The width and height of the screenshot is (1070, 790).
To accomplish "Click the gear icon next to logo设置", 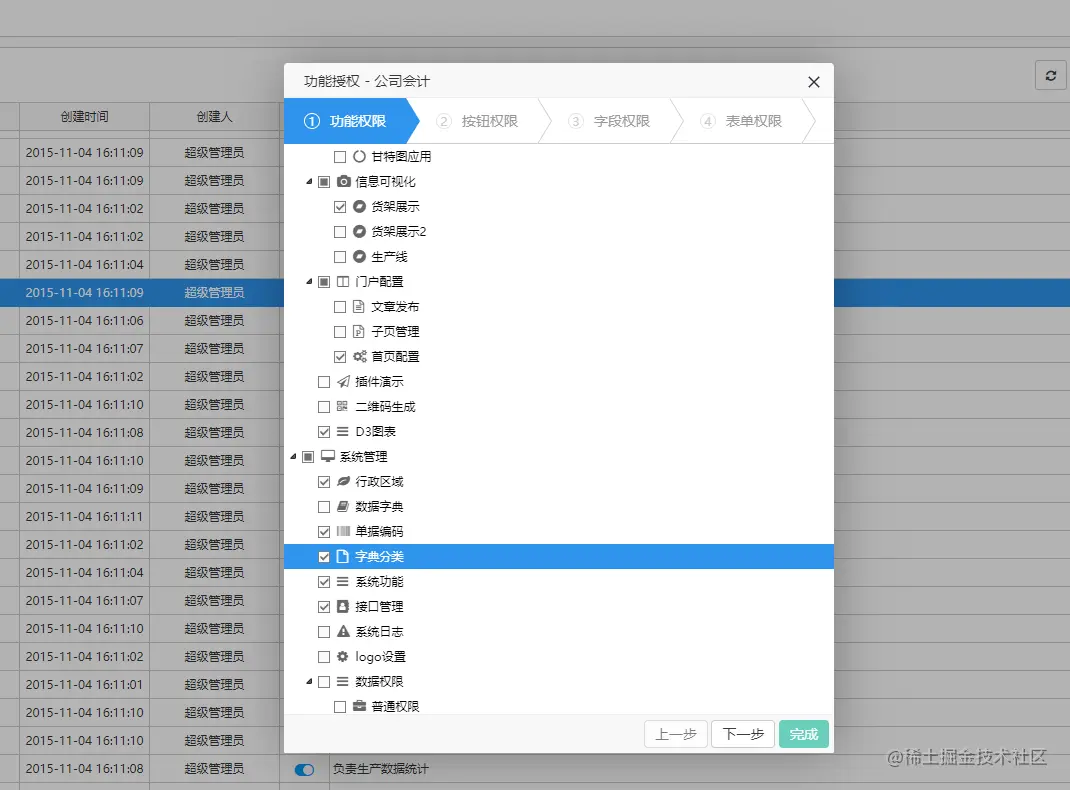I will [x=343, y=656].
